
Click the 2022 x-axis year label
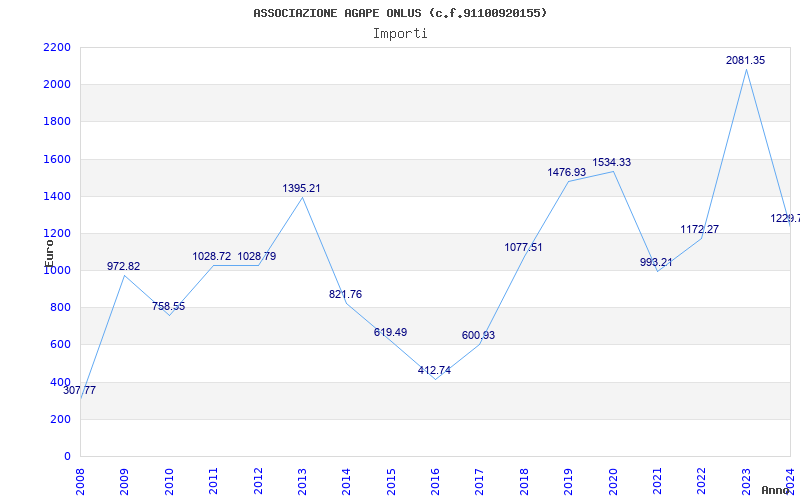[701, 481]
